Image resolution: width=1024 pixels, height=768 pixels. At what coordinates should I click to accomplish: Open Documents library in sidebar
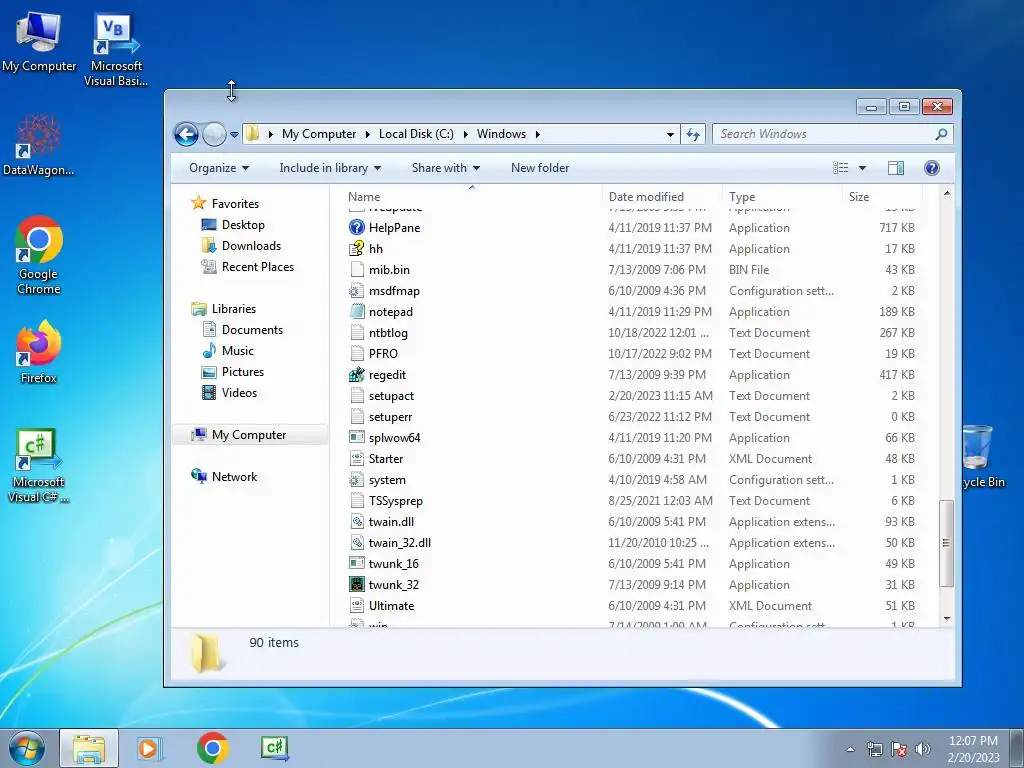[252, 330]
